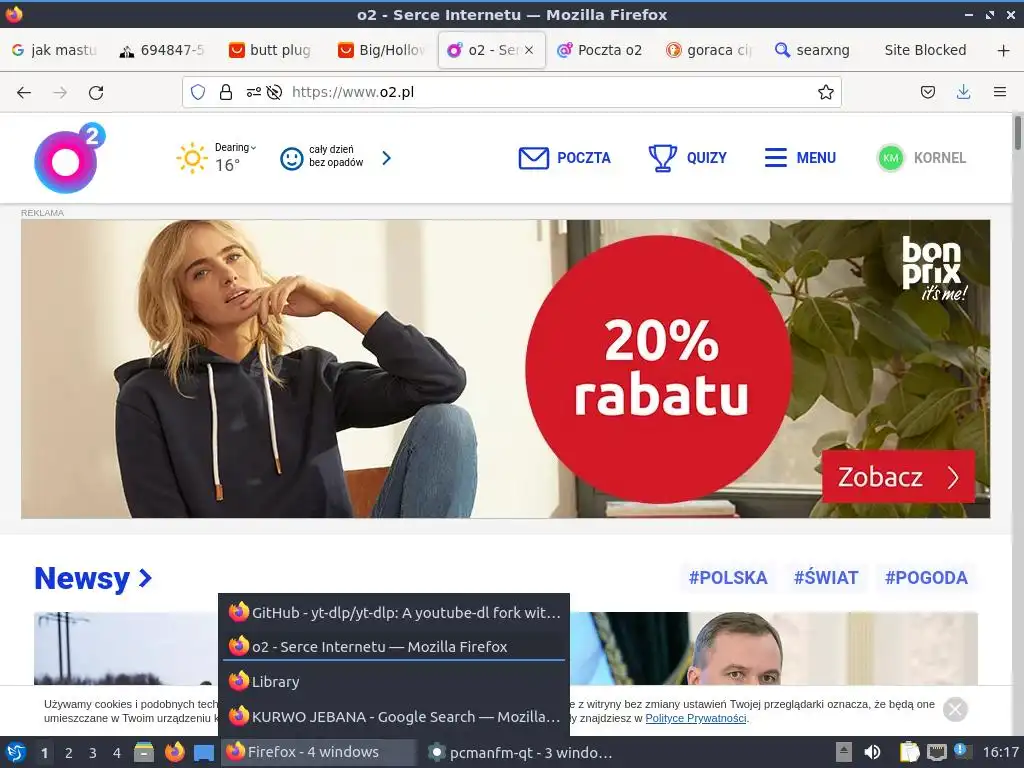Click the POCZTA label in the header
The width and height of the screenshot is (1024, 768).
click(584, 158)
